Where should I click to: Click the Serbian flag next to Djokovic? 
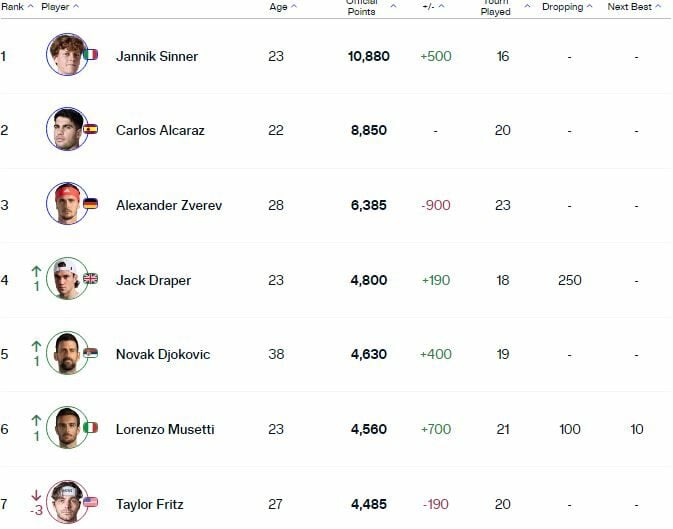point(91,353)
